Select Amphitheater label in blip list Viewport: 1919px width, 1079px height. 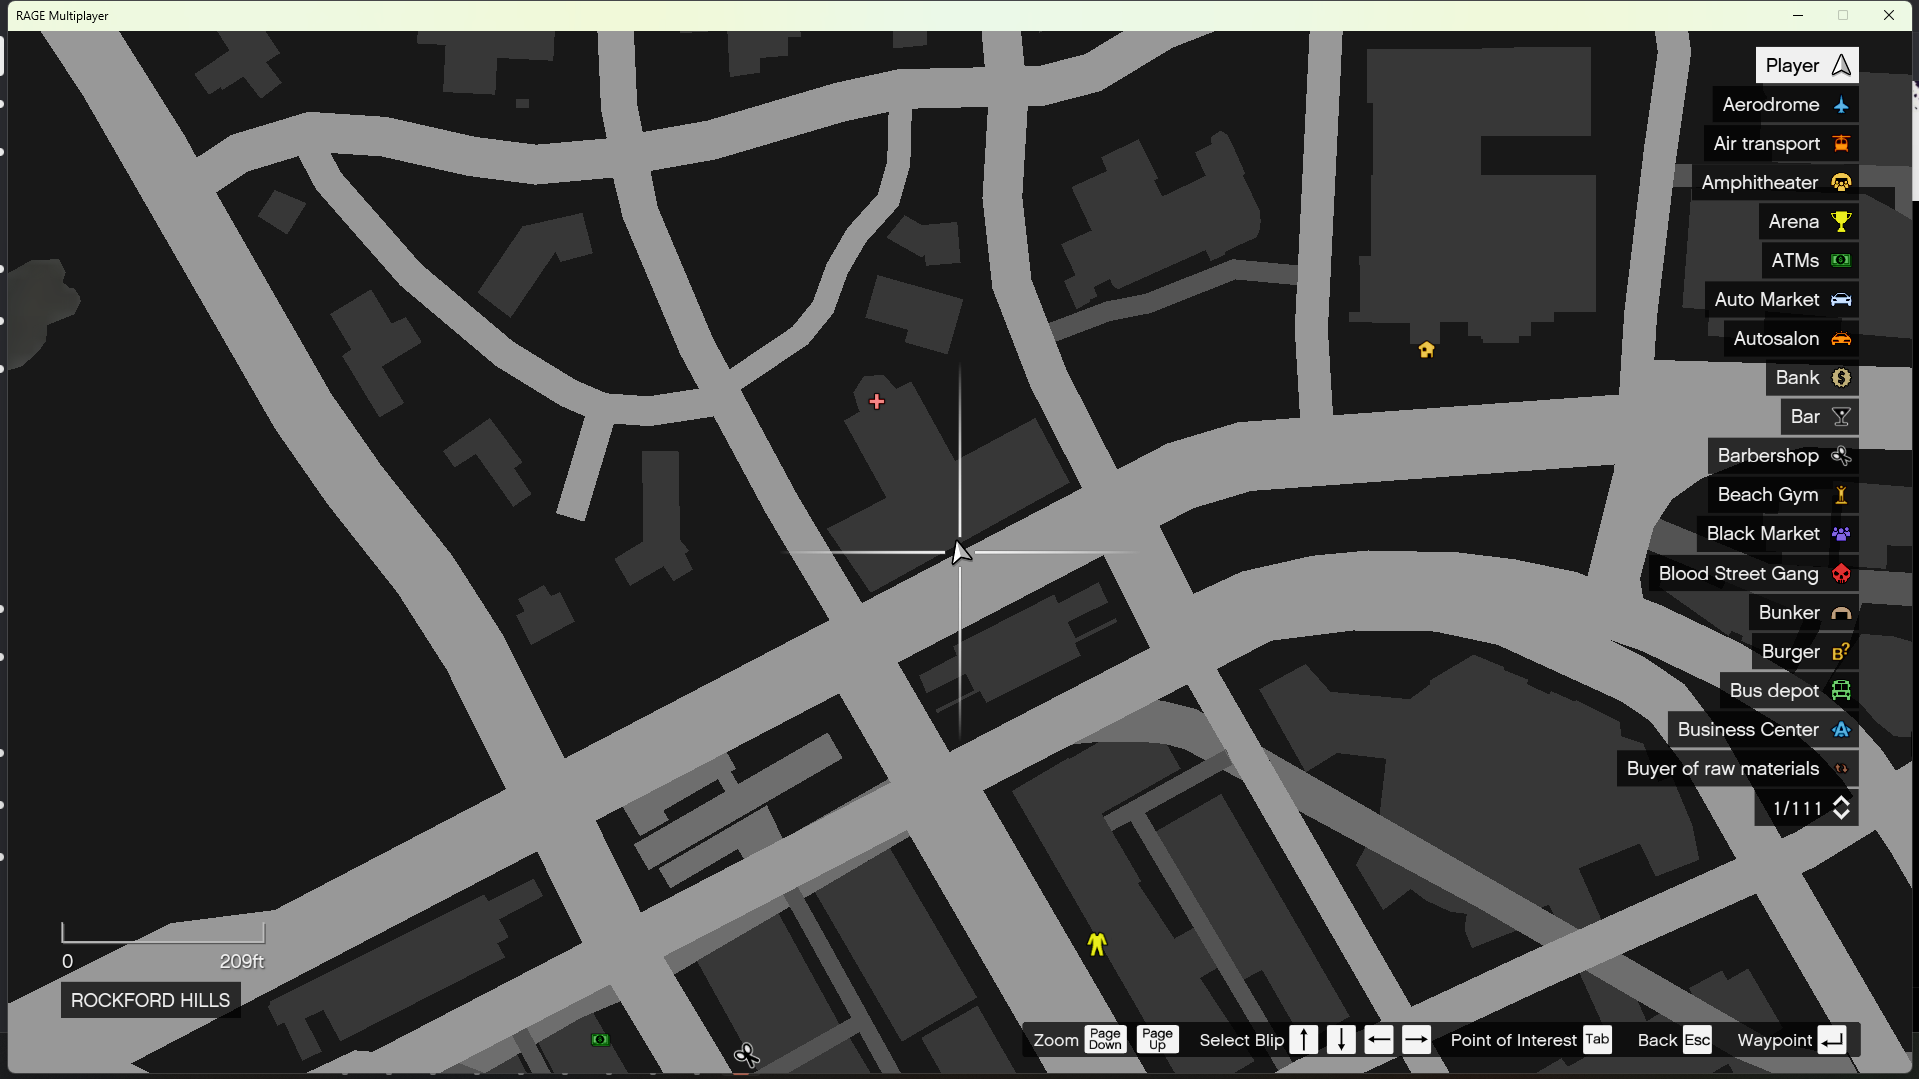pos(1760,183)
